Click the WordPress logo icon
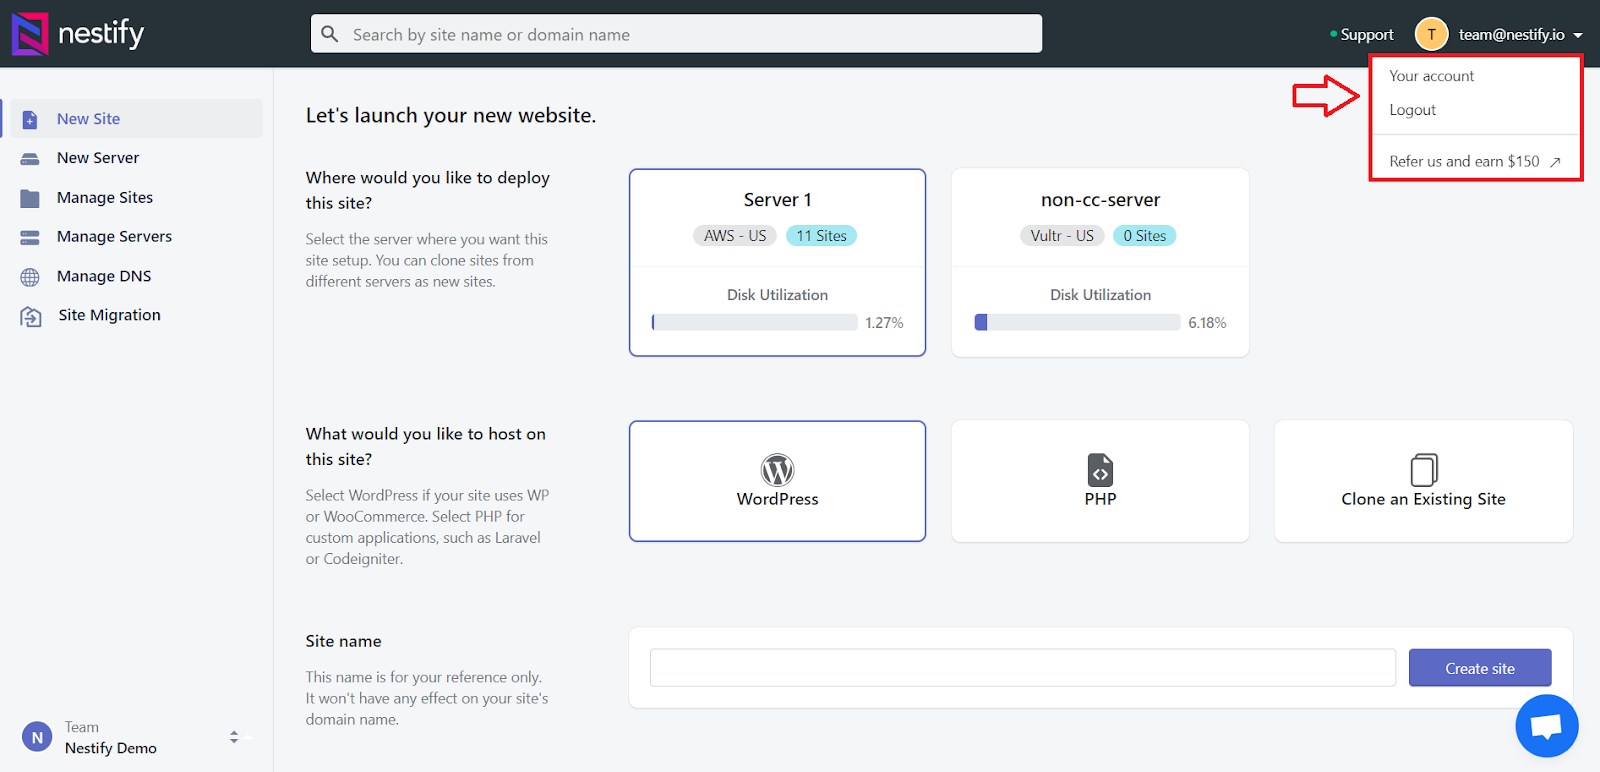The height and width of the screenshot is (772, 1600). [777, 470]
